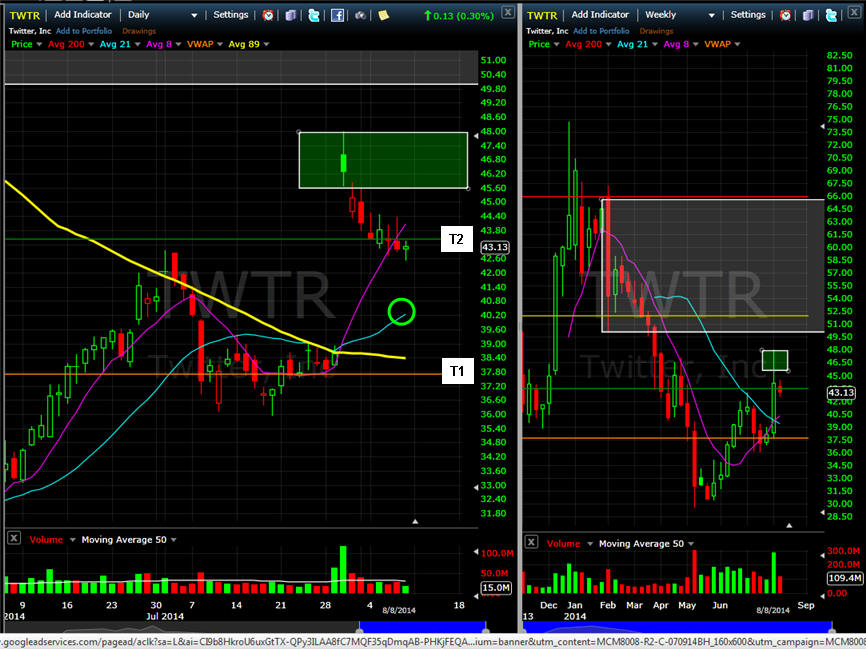Click the documents copy icon in weekly chart
This screenshot has width=866, height=649.
809,15
